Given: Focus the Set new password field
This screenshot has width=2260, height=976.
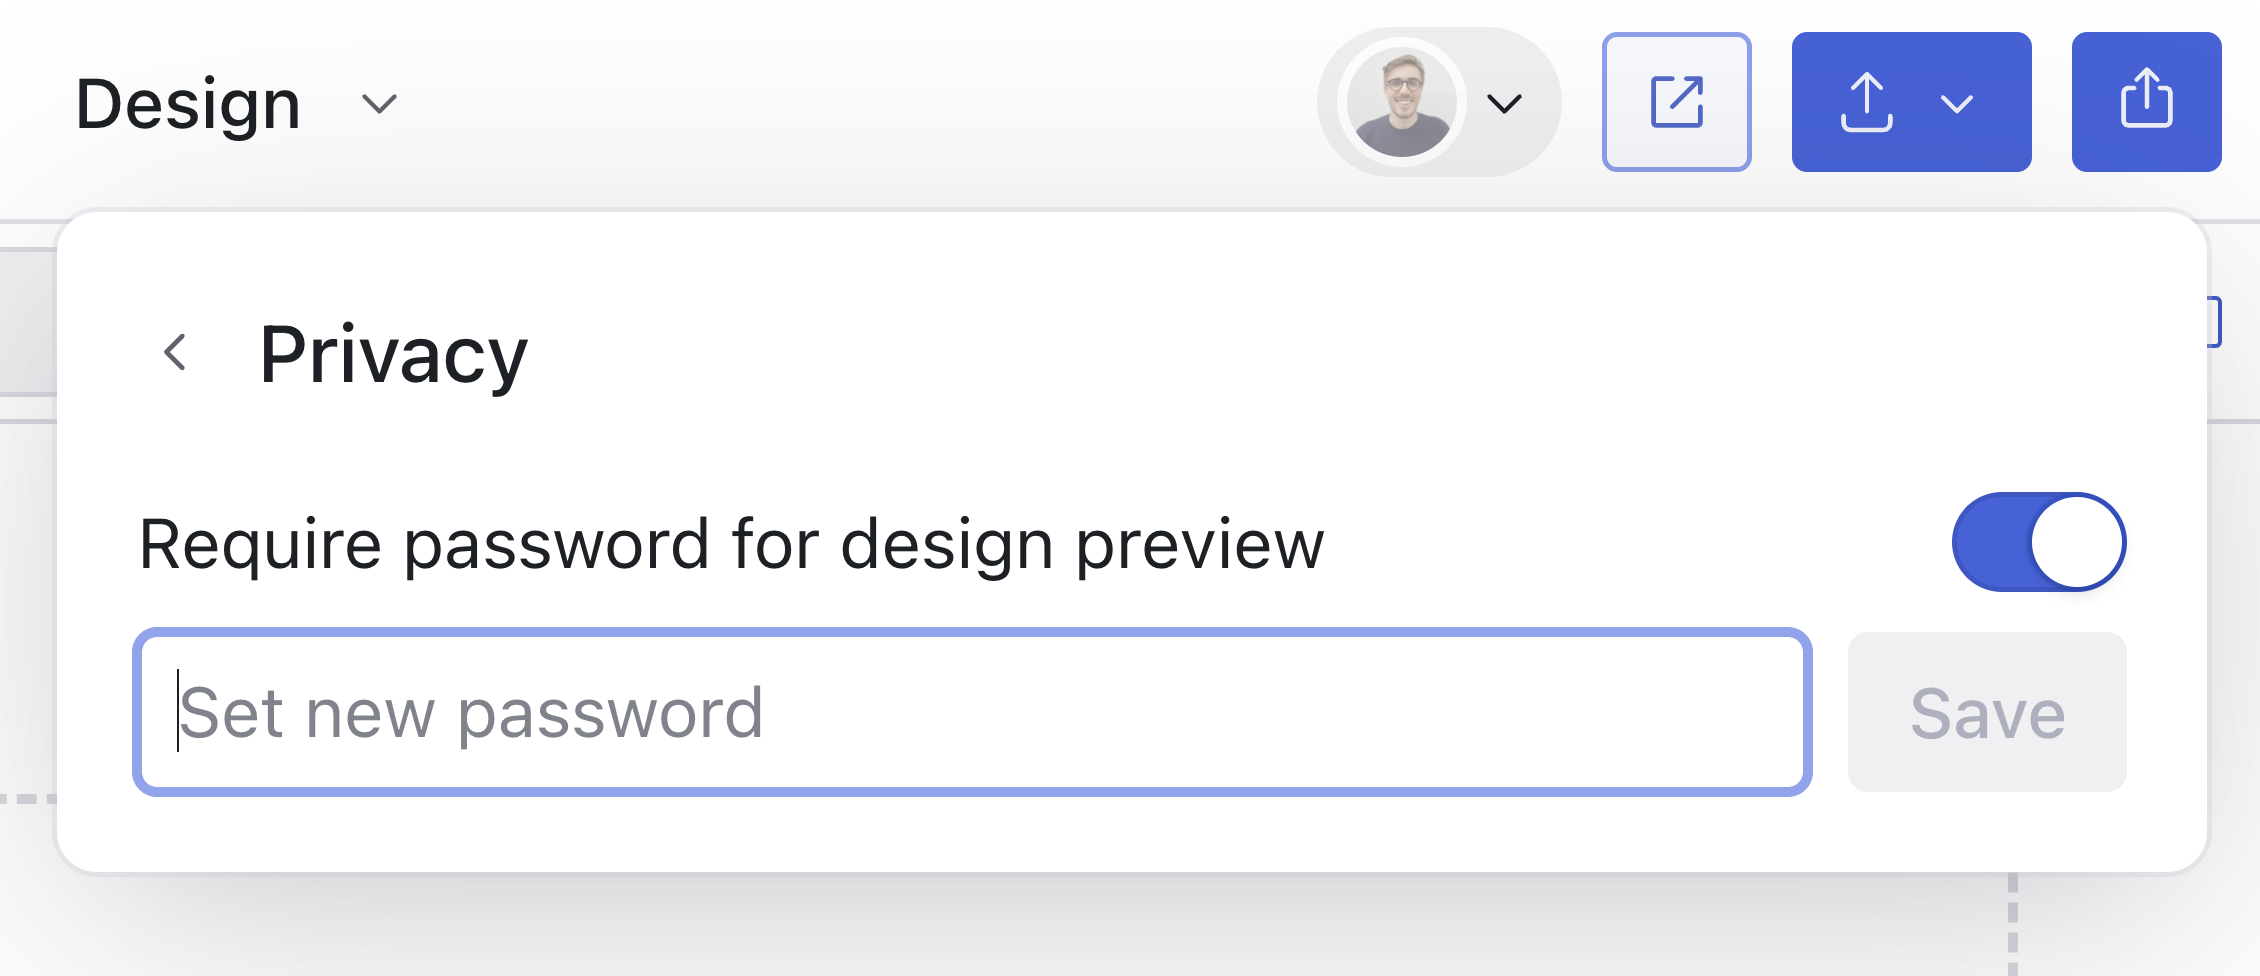Looking at the screenshot, I should (970, 712).
